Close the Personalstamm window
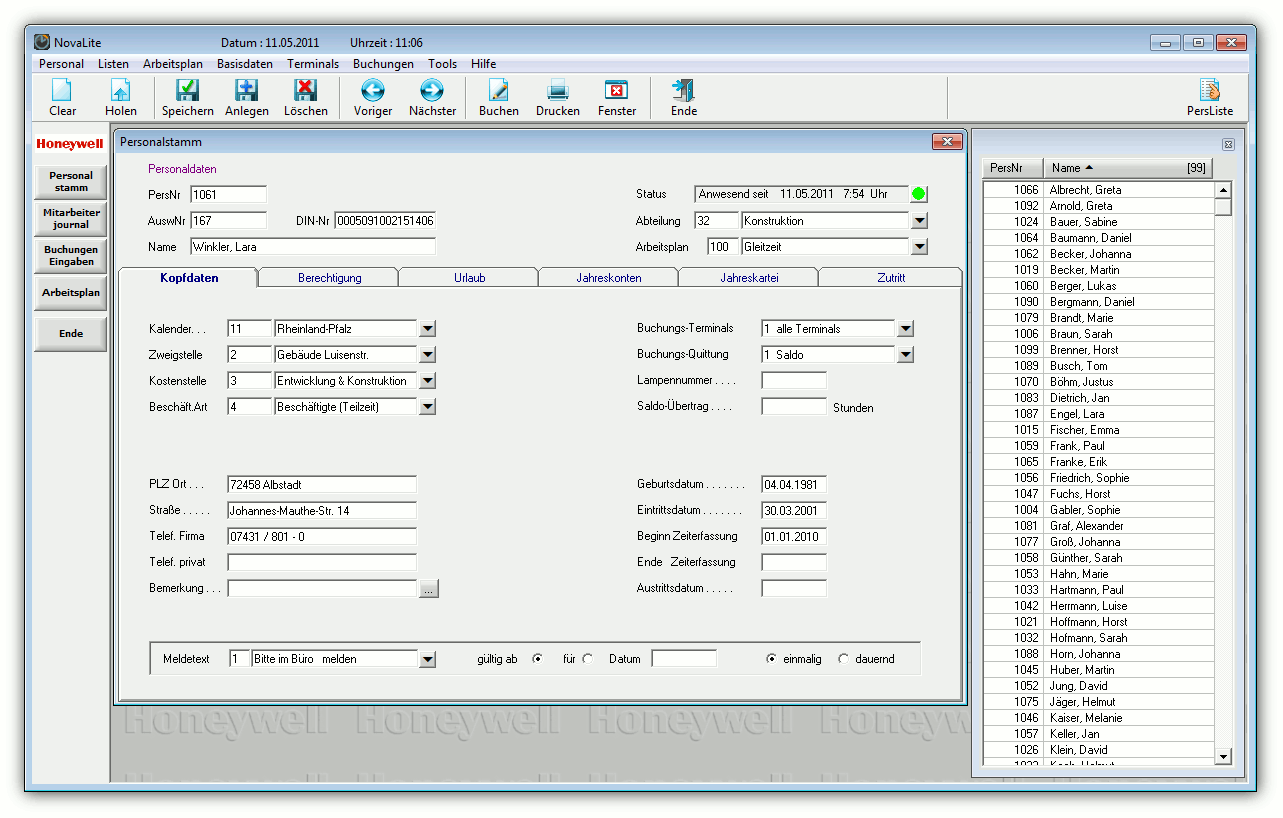This screenshot has width=1283, height=818. point(946,142)
